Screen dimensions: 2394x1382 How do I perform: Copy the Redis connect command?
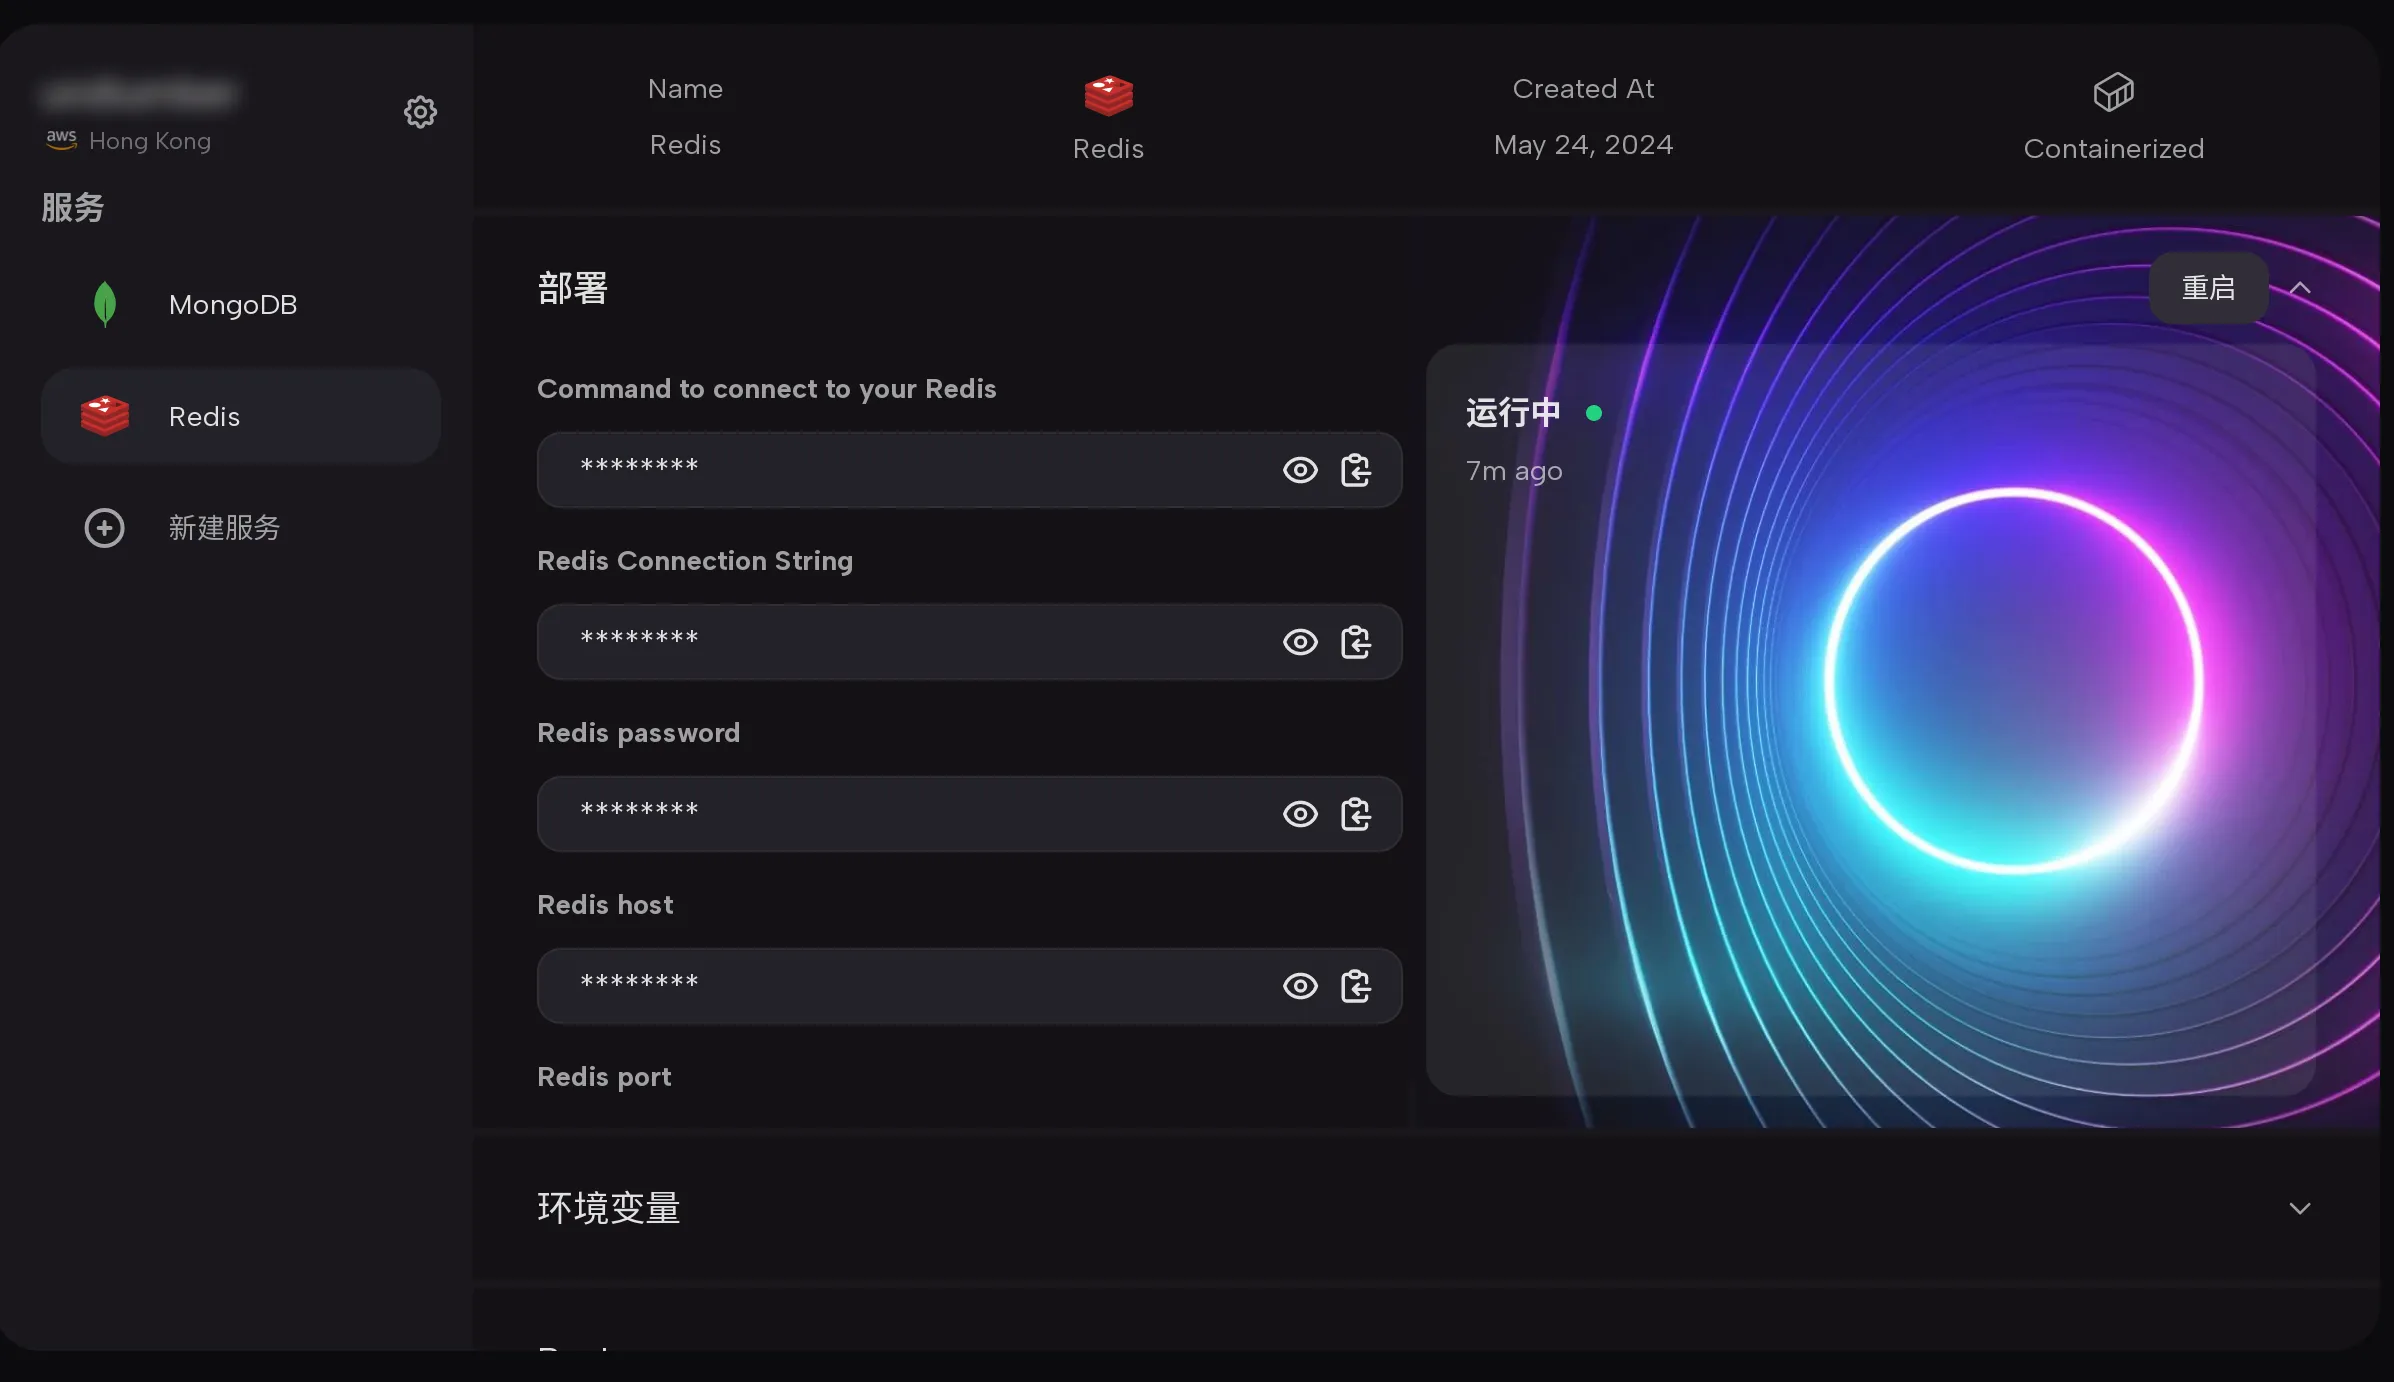click(x=1355, y=470)
